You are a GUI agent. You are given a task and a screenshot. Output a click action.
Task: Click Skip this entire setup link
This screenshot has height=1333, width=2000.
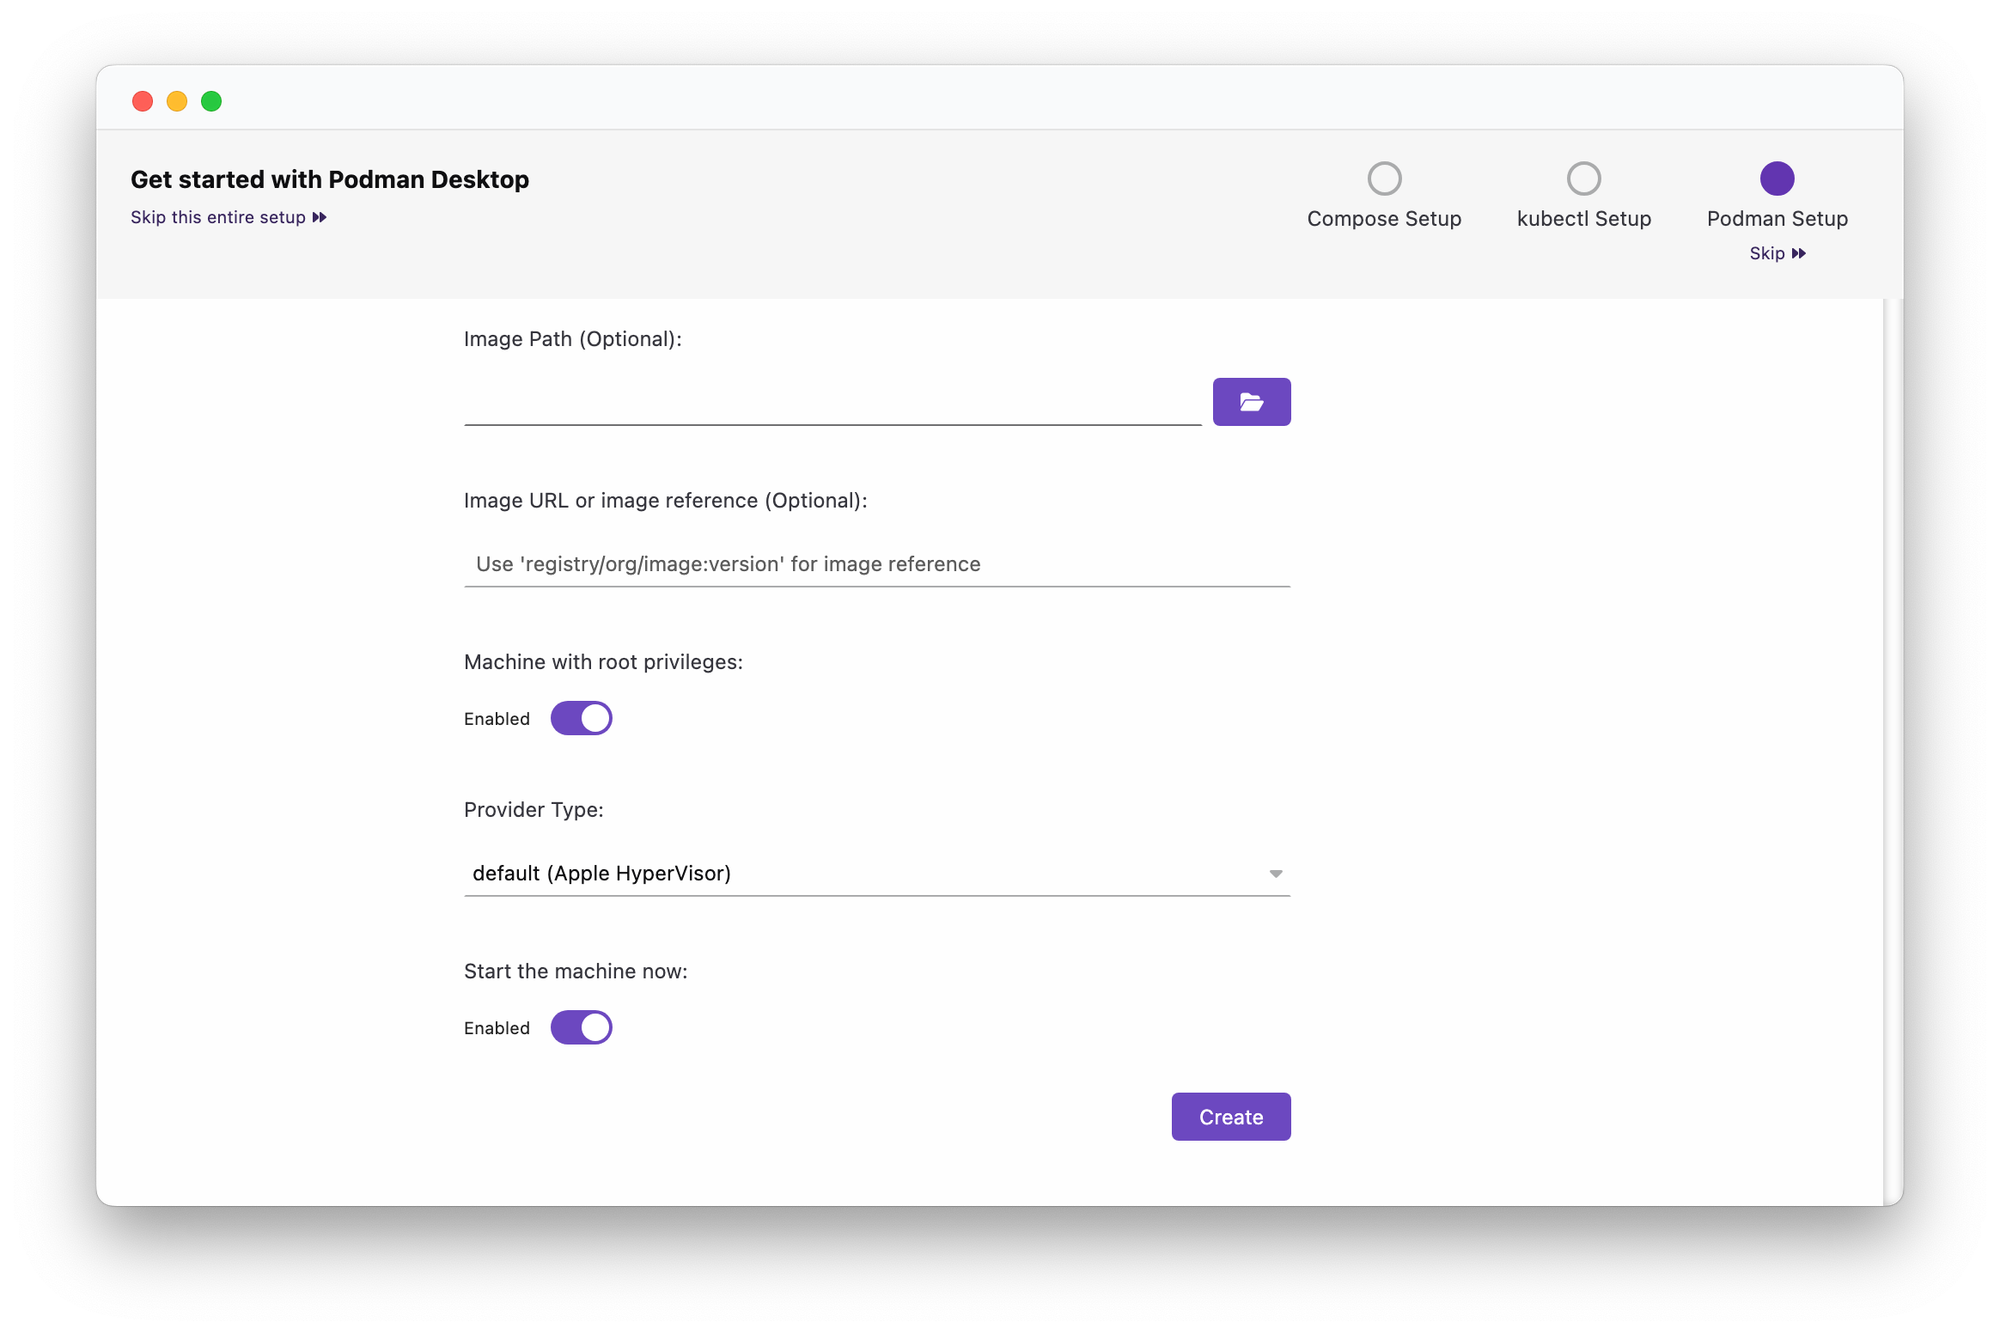pyautogui.click(x=218, y=217)
